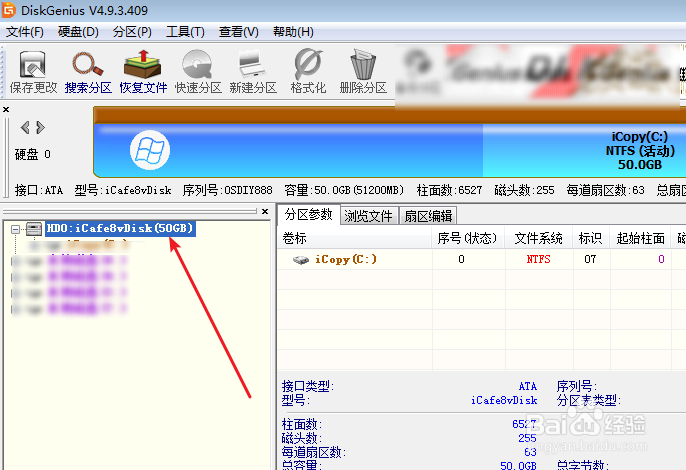This screenshot has height=470, width=686.
Task: Select iCopy(C:) row in partition table
Action: pyautogui.click(x=481, y=260)
